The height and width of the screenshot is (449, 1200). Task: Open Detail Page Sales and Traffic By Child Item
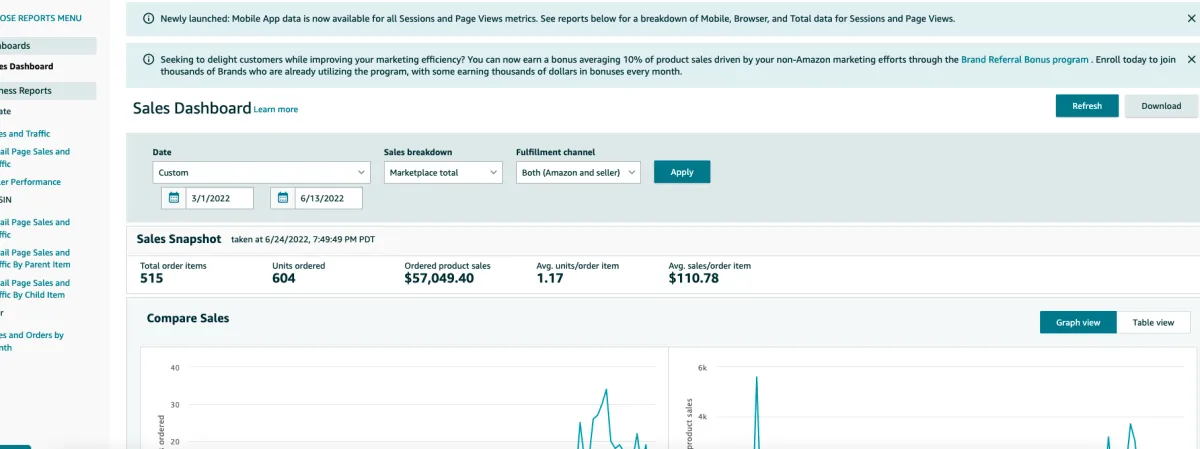click(x=35, y=289)
